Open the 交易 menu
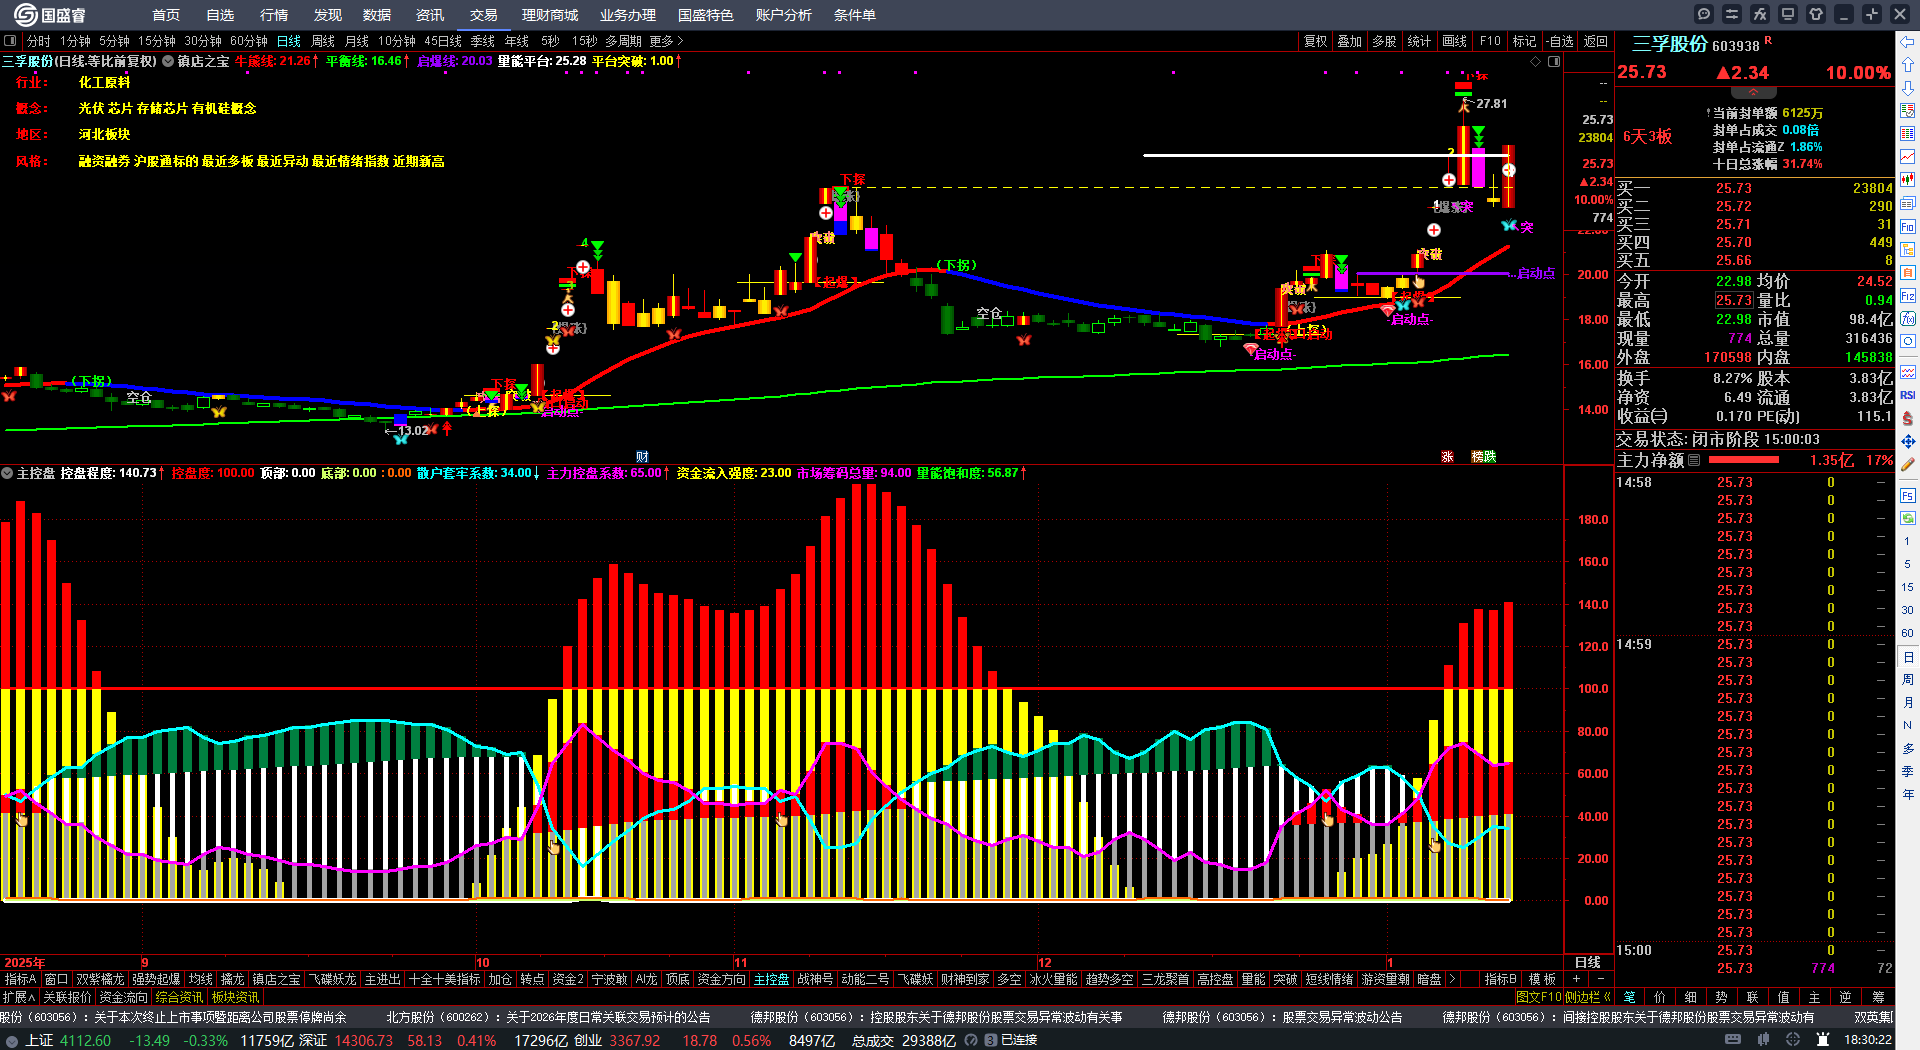 pos(484,15)
